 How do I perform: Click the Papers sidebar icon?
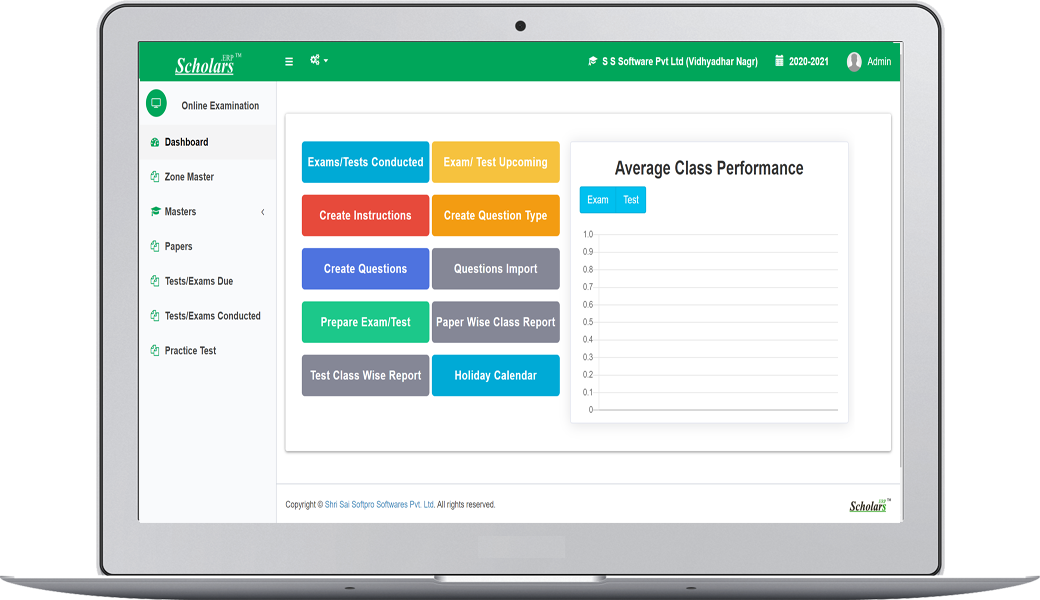155,246
